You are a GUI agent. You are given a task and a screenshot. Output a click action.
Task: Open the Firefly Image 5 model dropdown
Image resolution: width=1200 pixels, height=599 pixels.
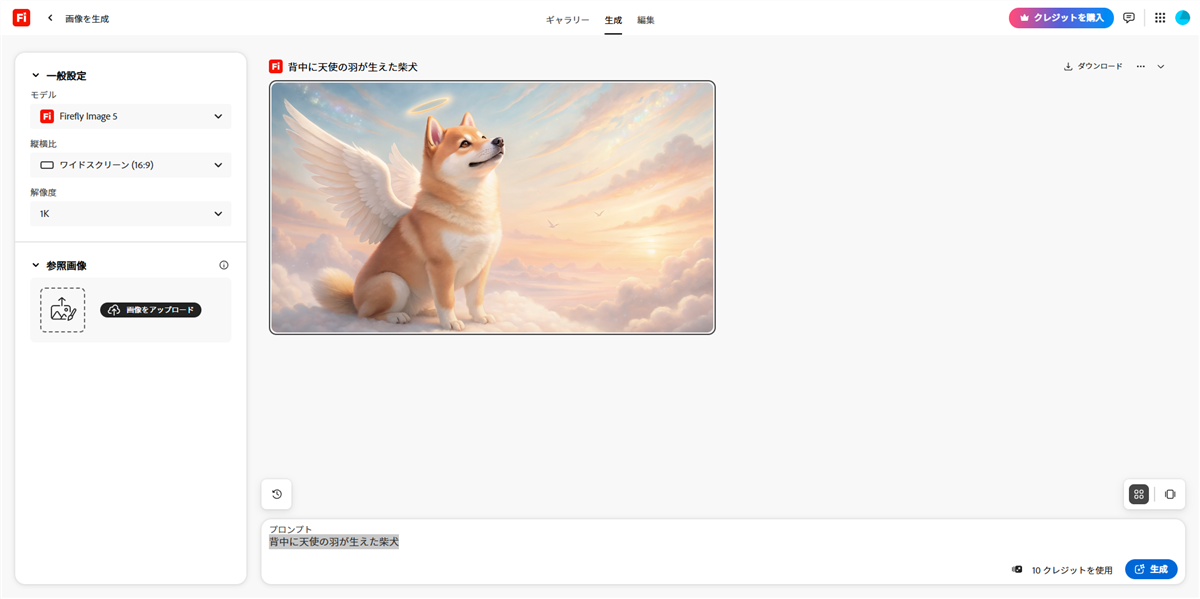(x=131, y=117)
